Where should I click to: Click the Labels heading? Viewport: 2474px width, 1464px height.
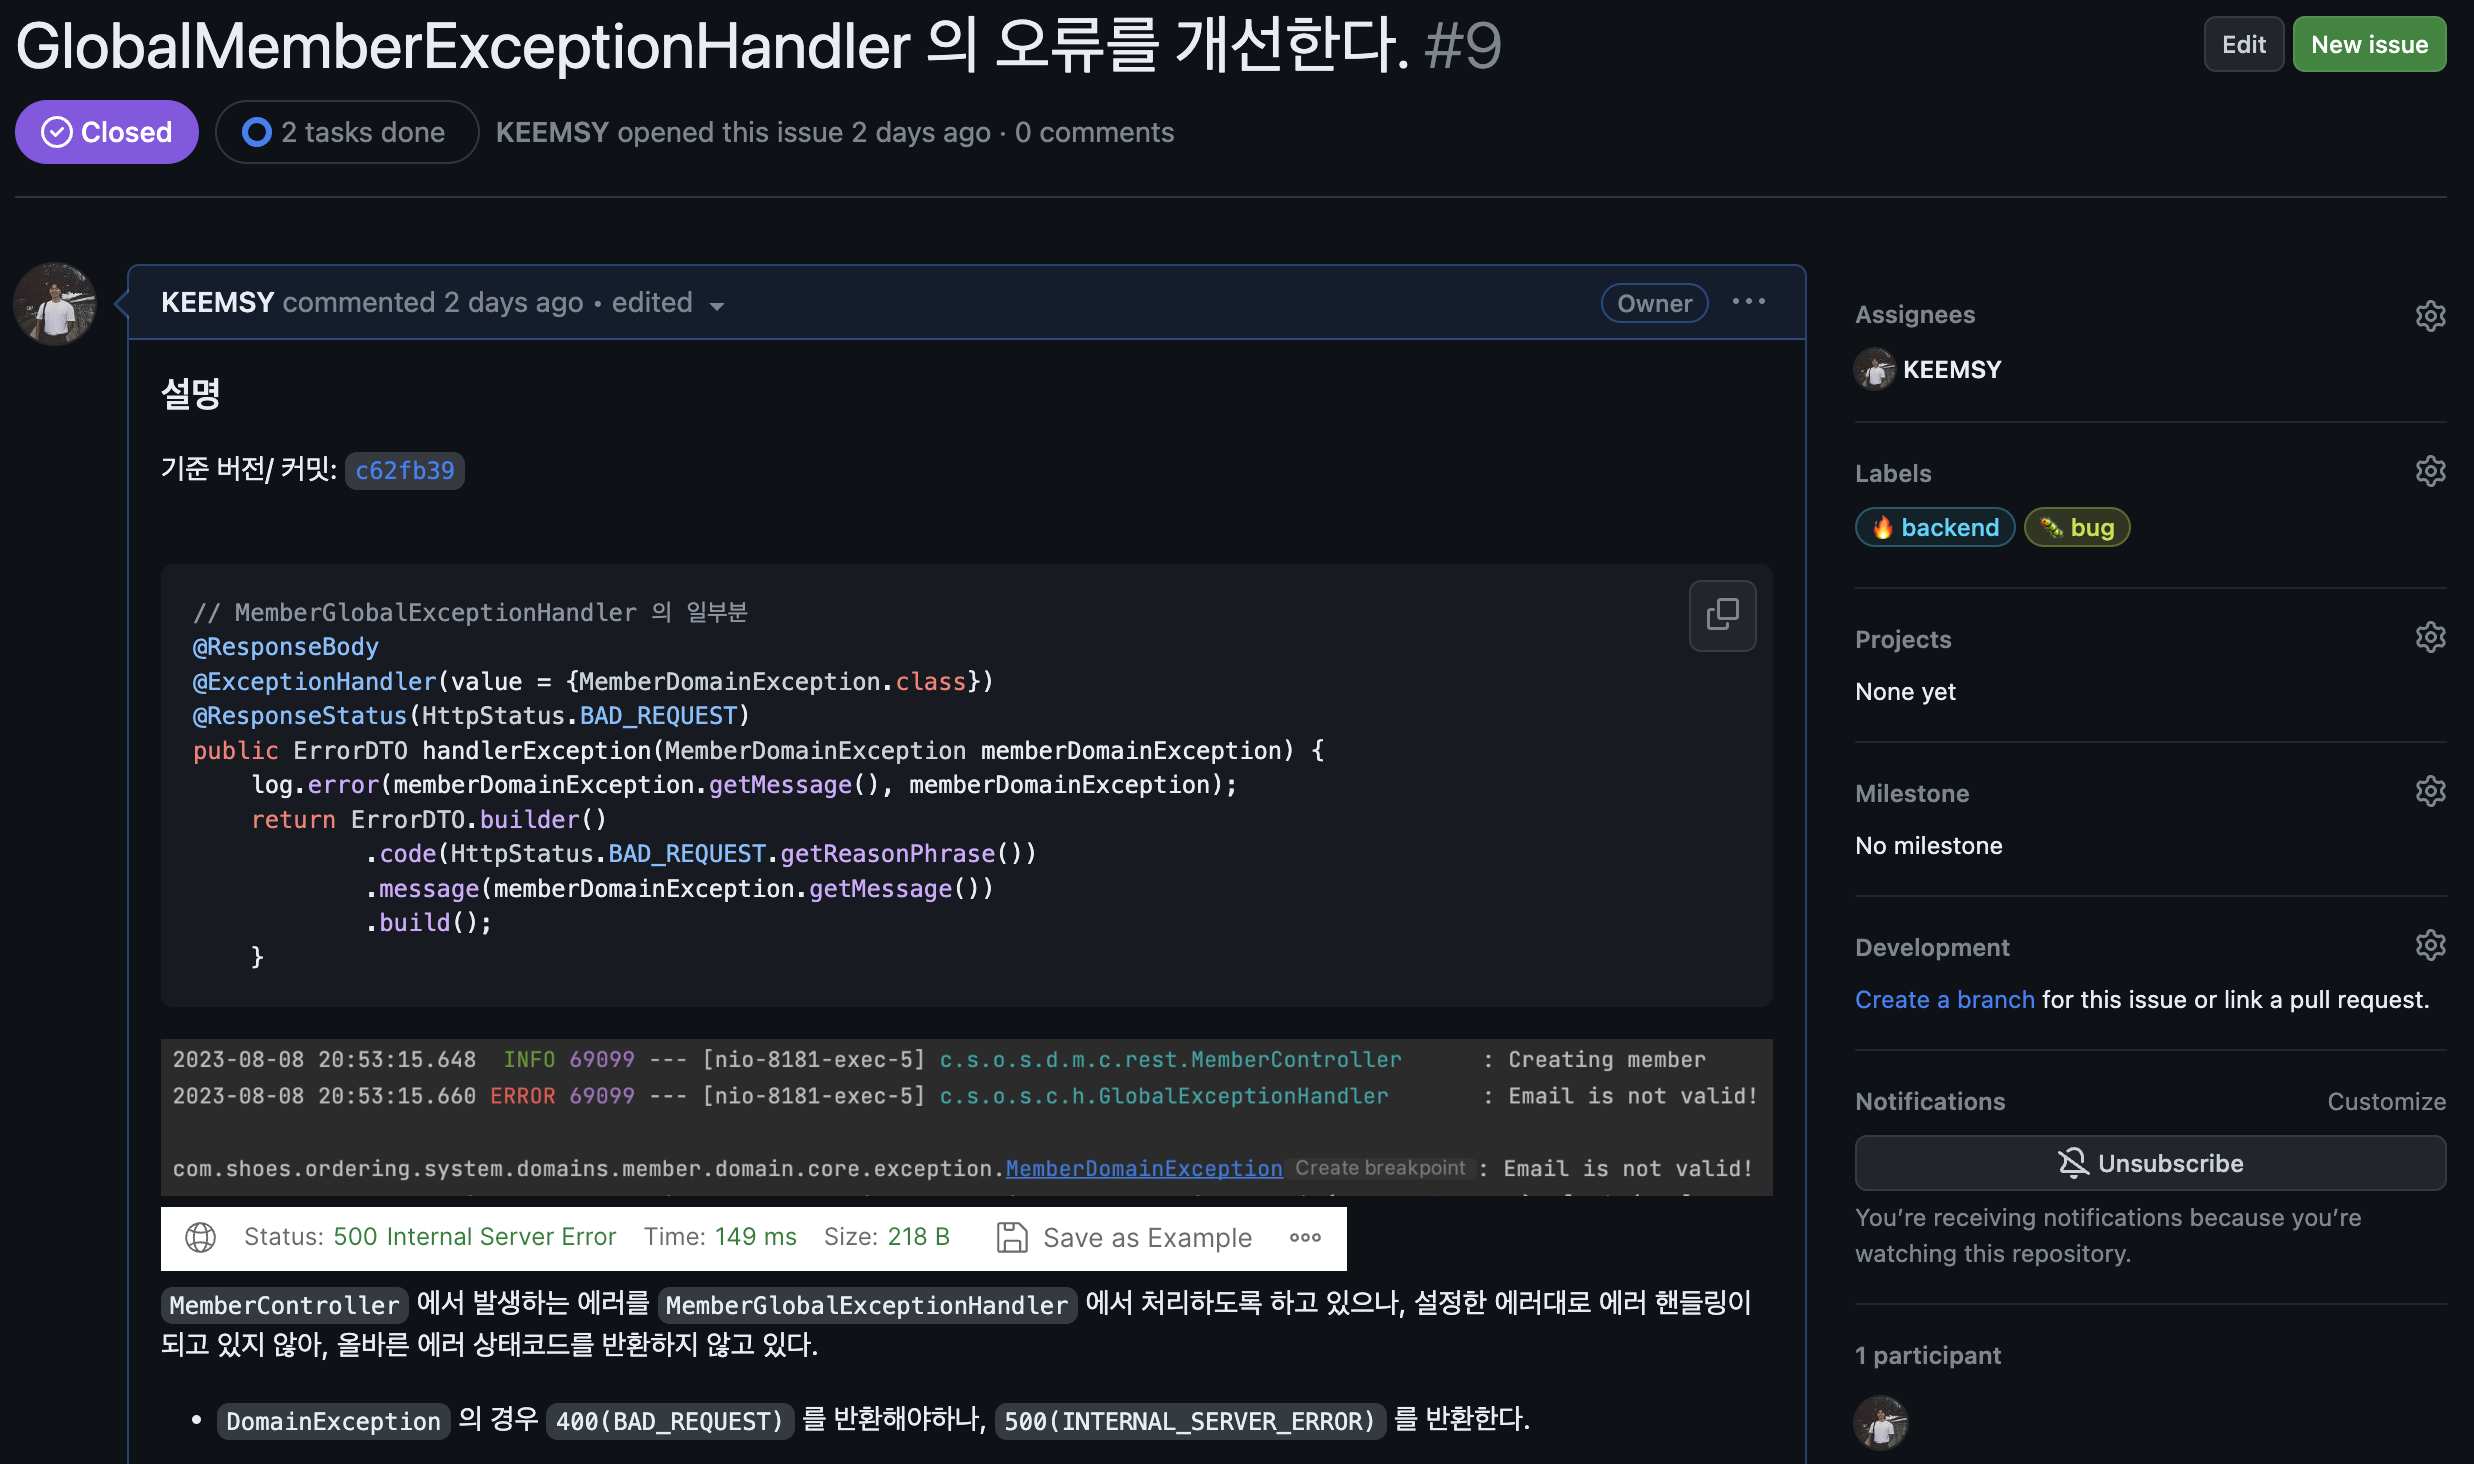(1893, 473)
